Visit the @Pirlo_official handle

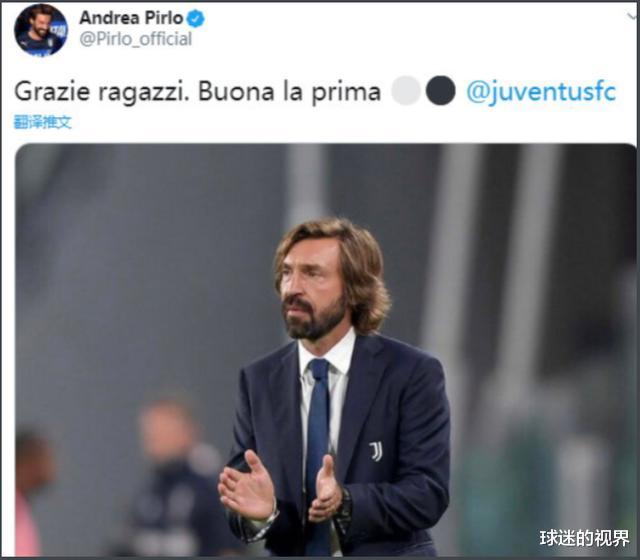click(136, 39)
